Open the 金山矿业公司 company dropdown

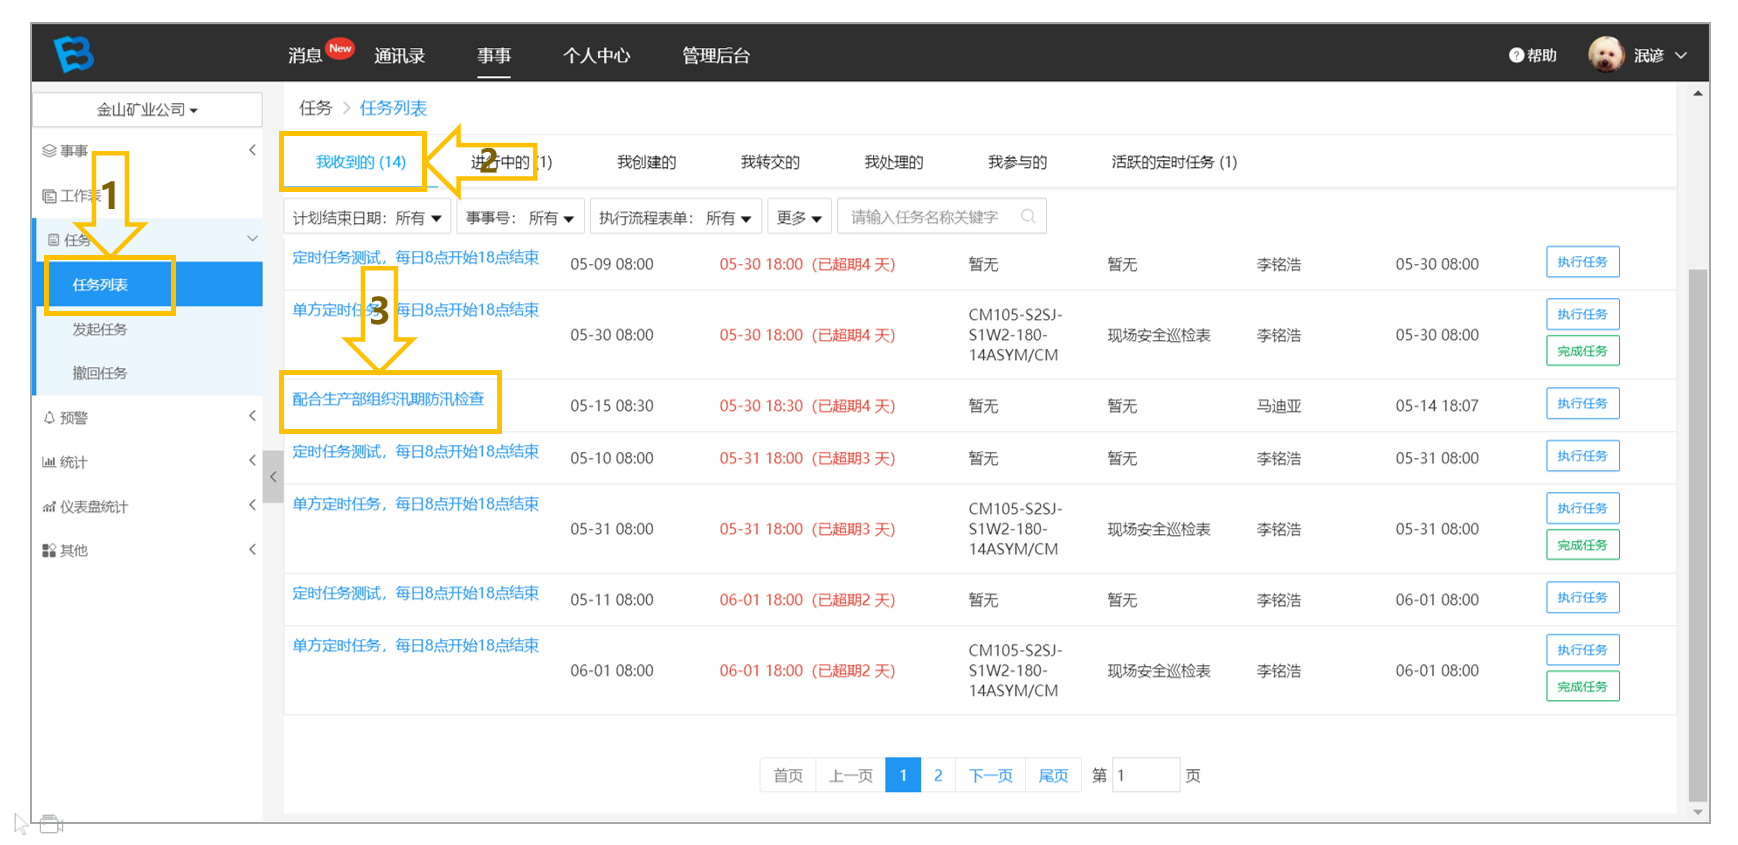(148, 109)
